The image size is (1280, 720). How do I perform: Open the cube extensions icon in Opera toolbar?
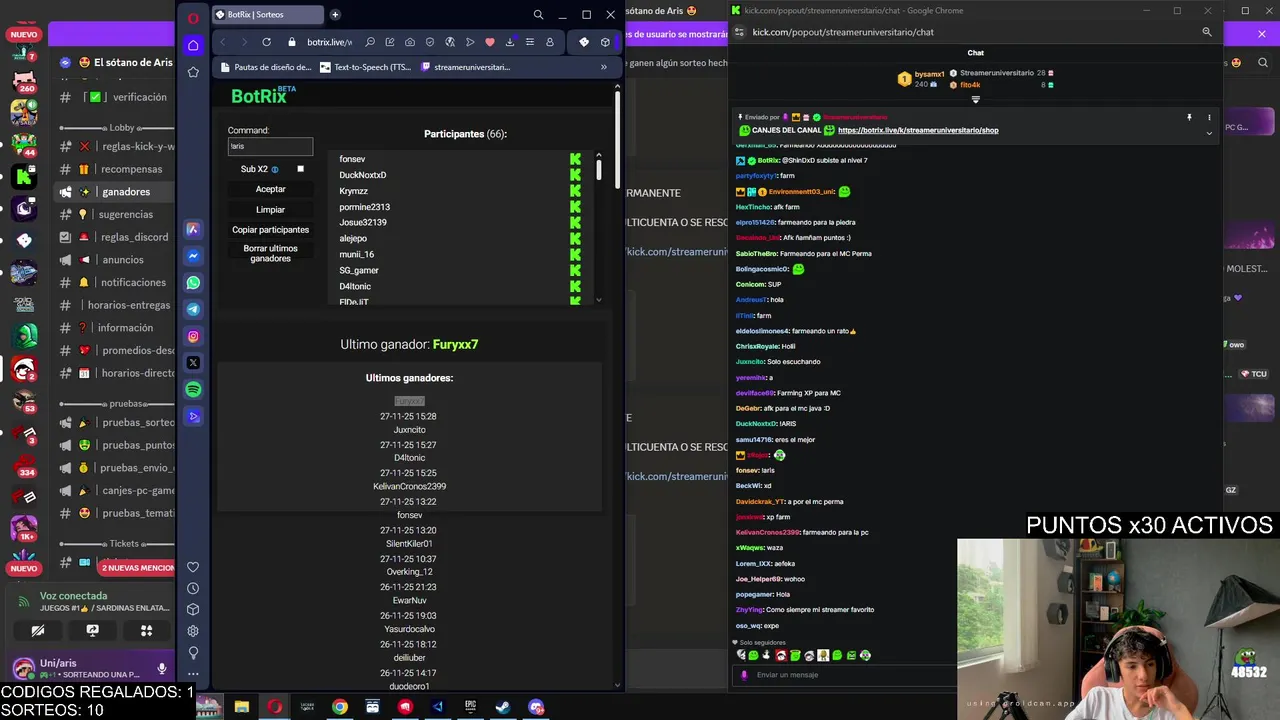point(605,42)
